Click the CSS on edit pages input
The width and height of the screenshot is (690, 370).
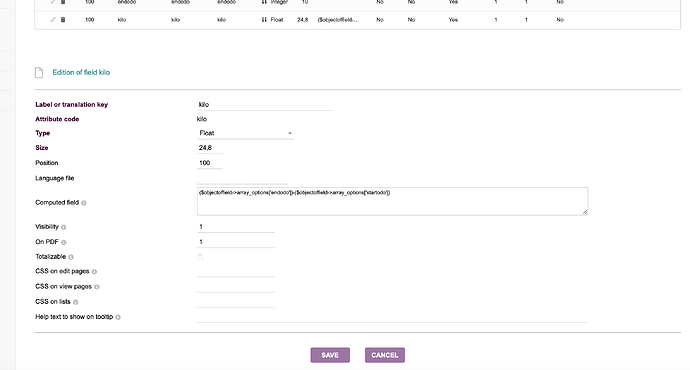[x=236, y=271]
